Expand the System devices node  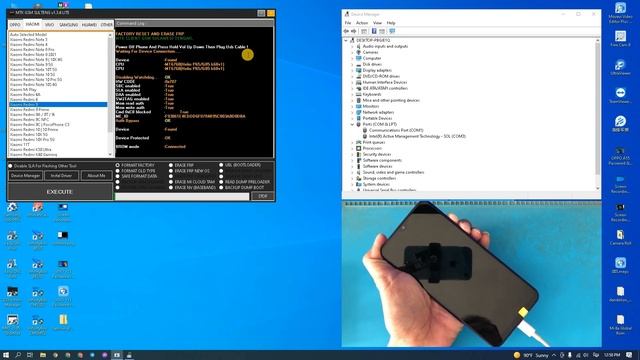(x=352, y=184)
